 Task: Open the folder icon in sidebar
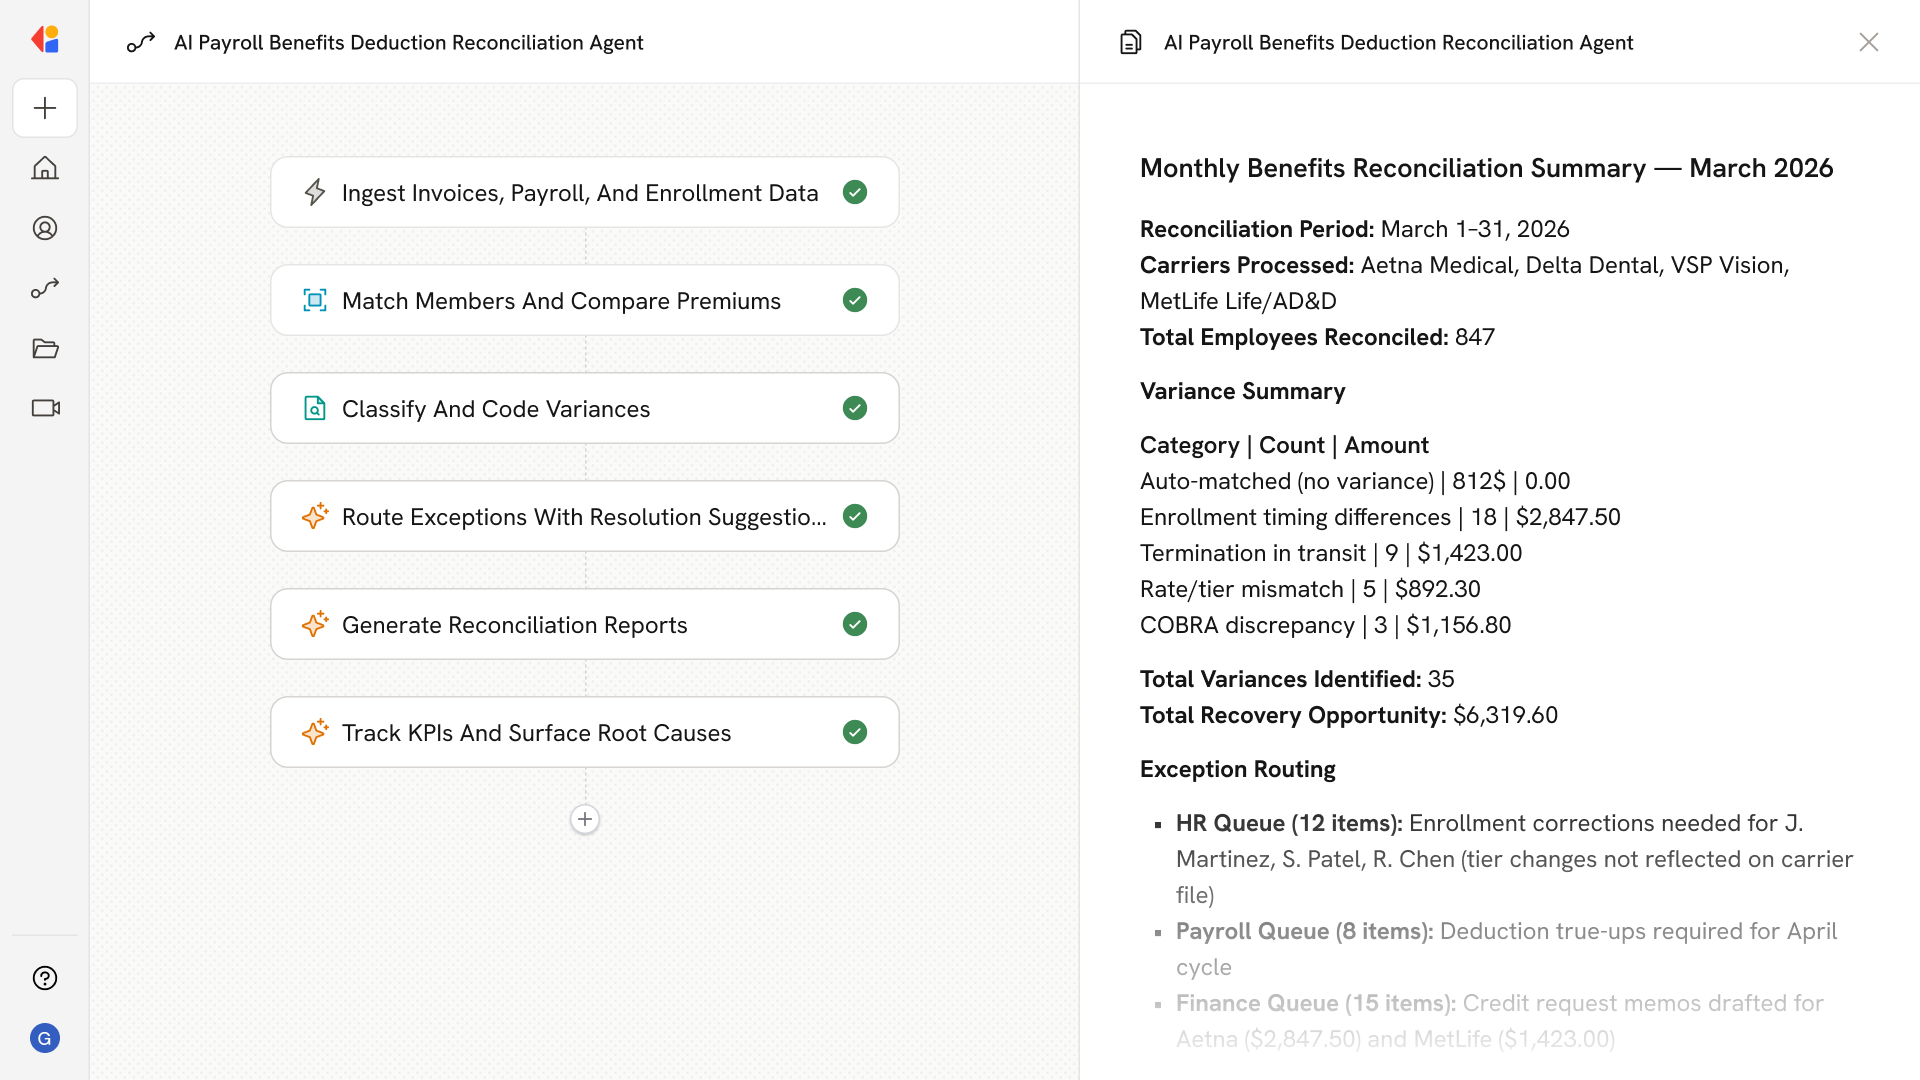(x=45, y=348)
